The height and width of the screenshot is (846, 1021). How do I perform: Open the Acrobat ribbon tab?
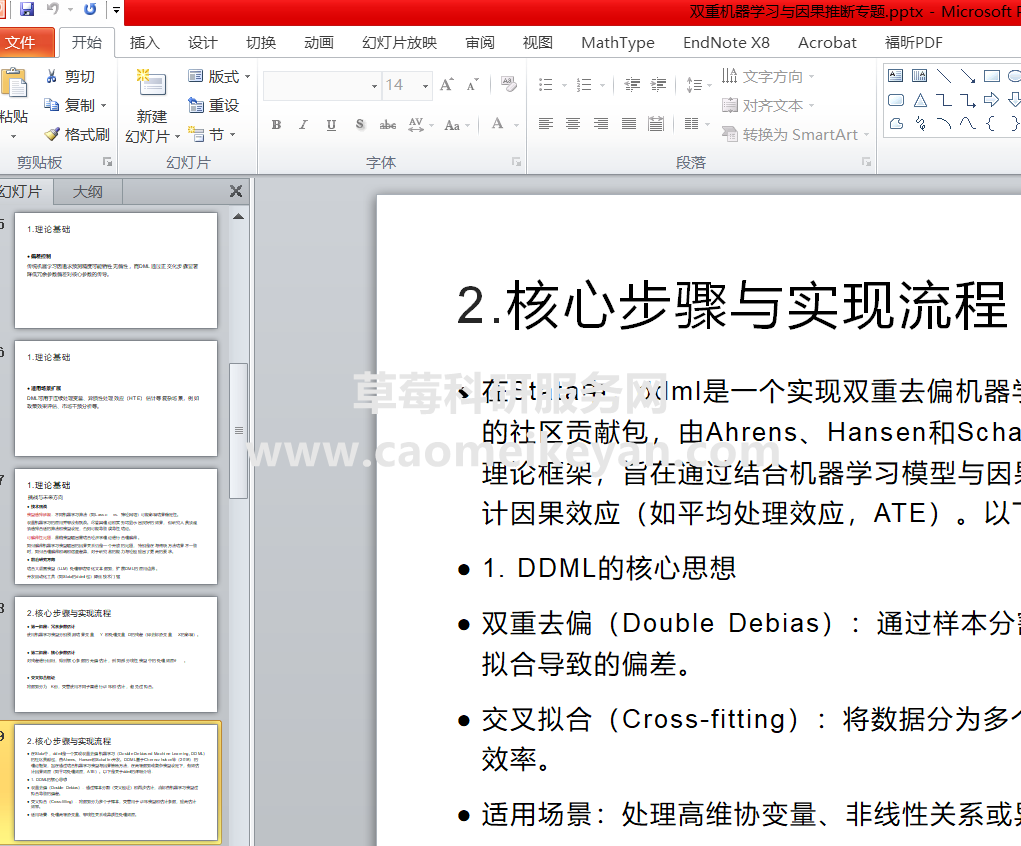(x=827, y=43)
